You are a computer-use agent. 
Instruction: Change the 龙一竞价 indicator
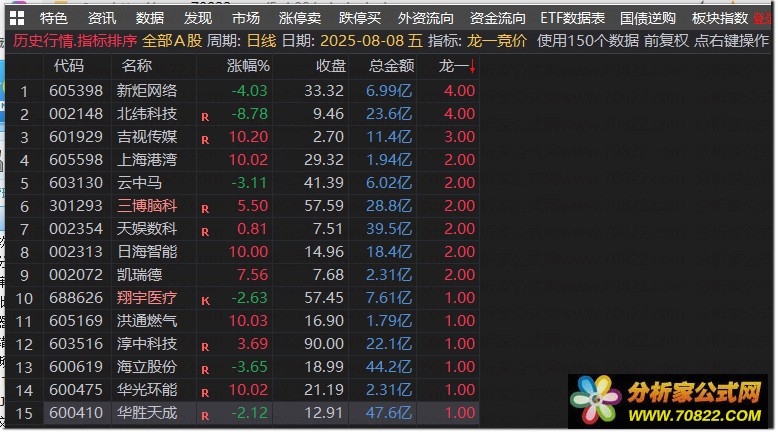point(496,41)
